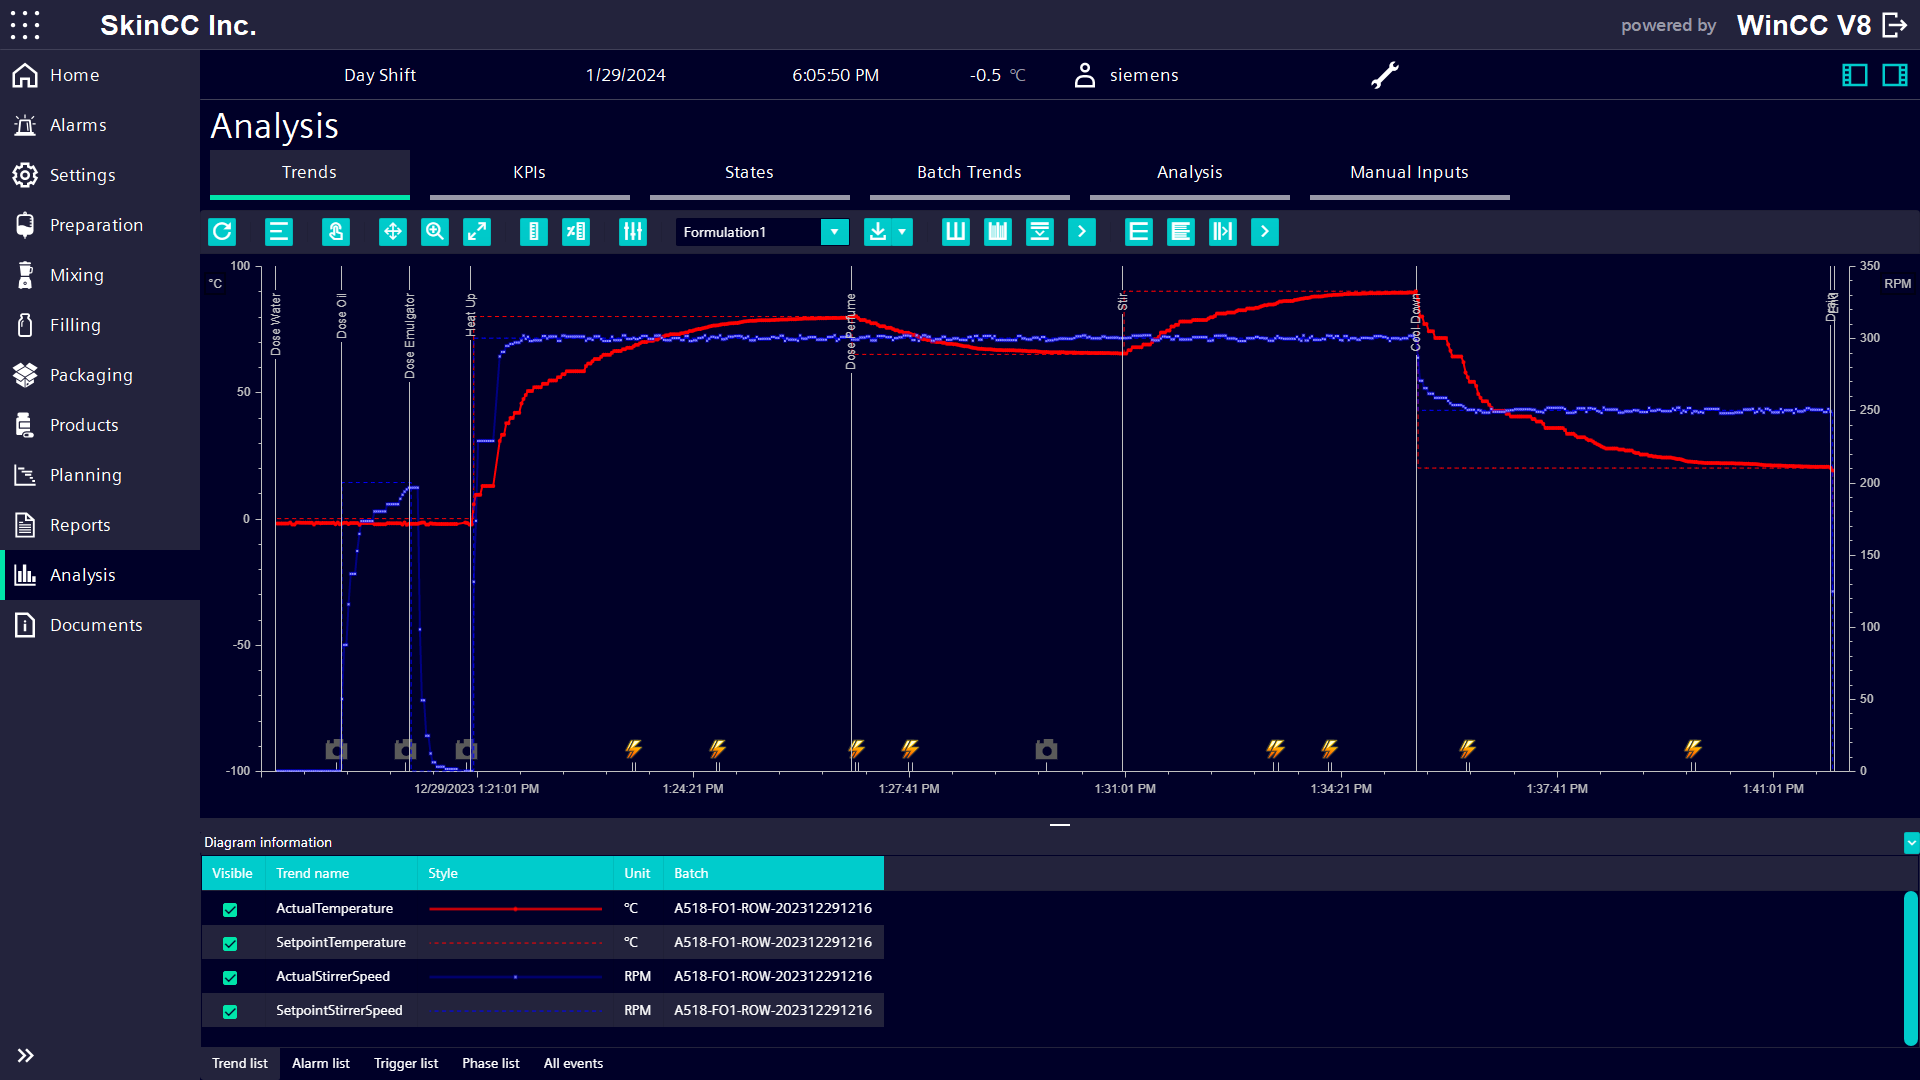The image size is (1920, 1080).
Task: Click the delete ruler icon
Action: (576, 232)
